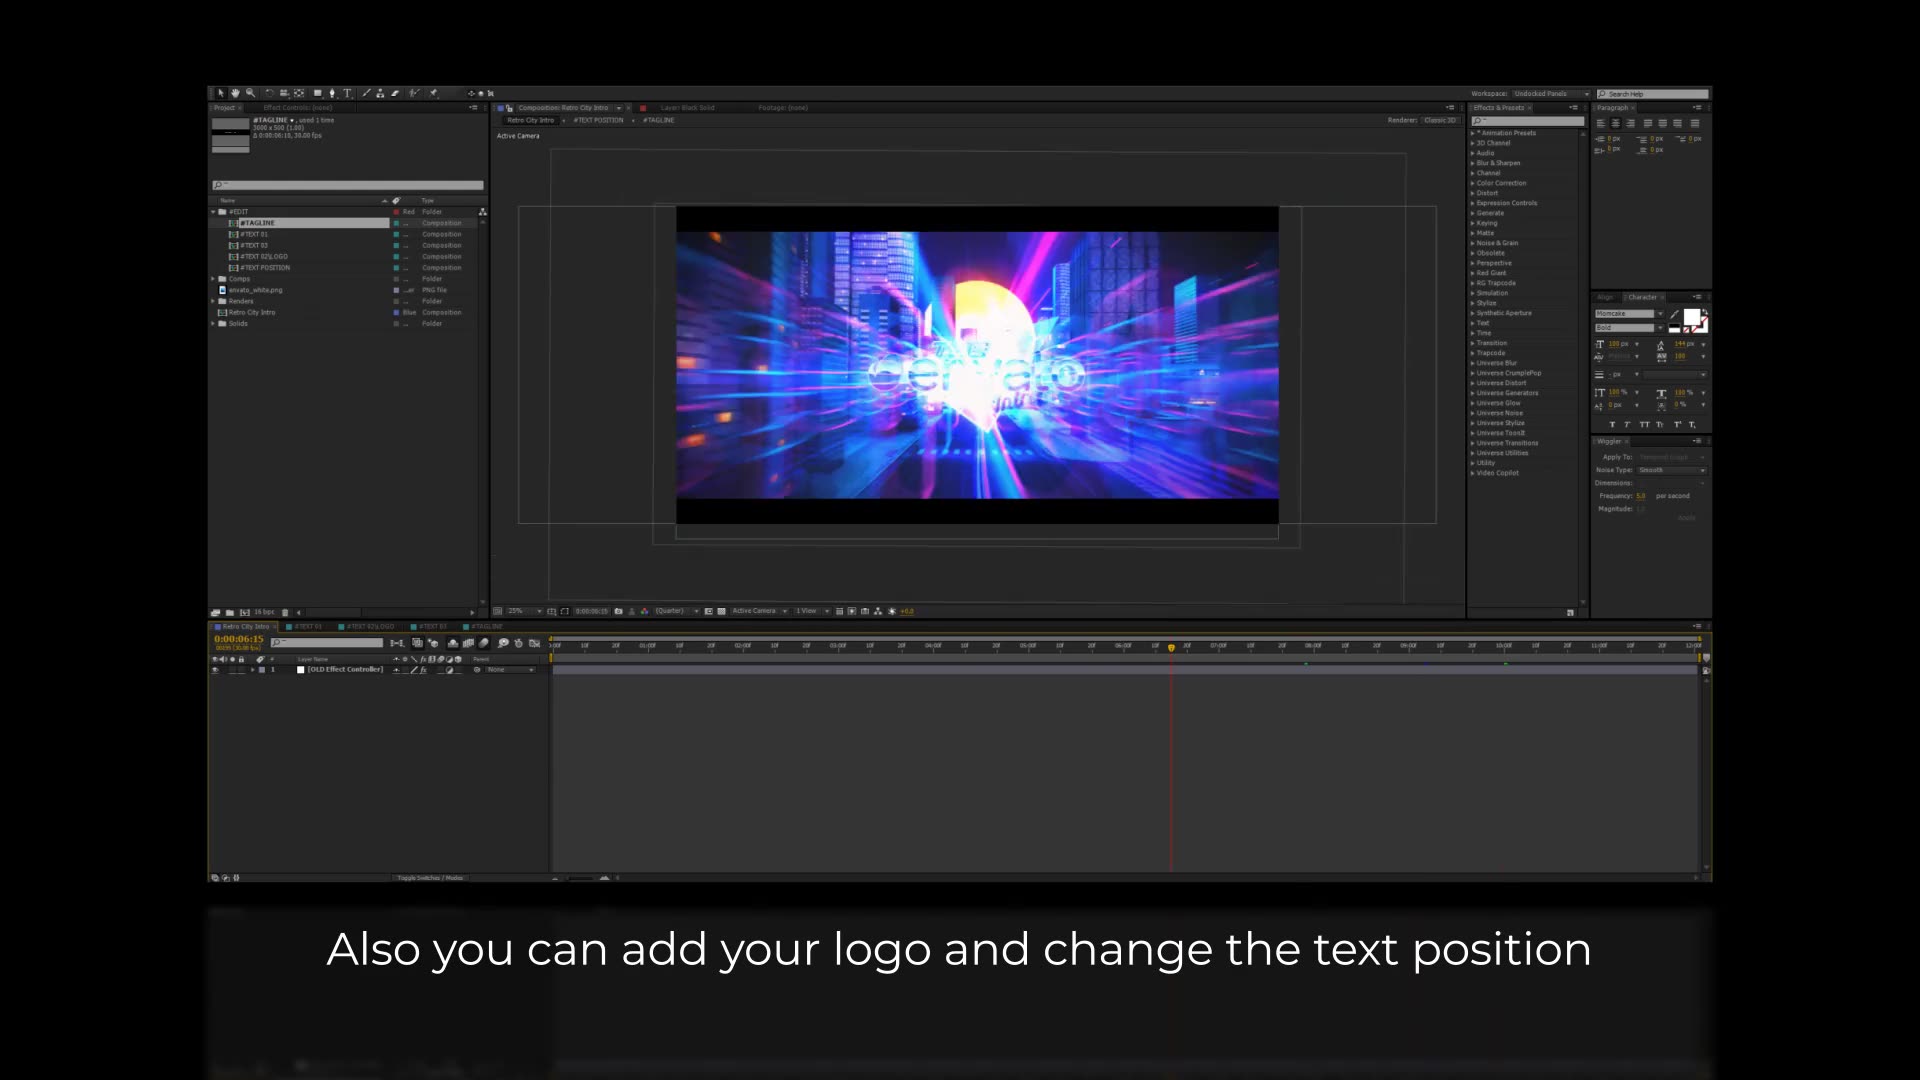1920x1080 pixels.
Task: Select the Zoom magnifier tool
Action: click(250, 93)
